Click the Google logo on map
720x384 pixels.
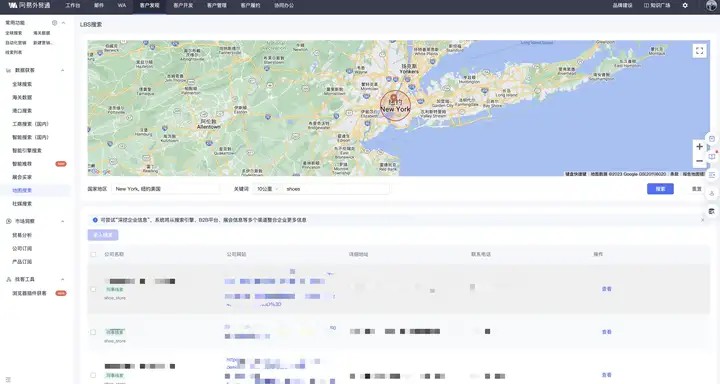pos(101,171)
